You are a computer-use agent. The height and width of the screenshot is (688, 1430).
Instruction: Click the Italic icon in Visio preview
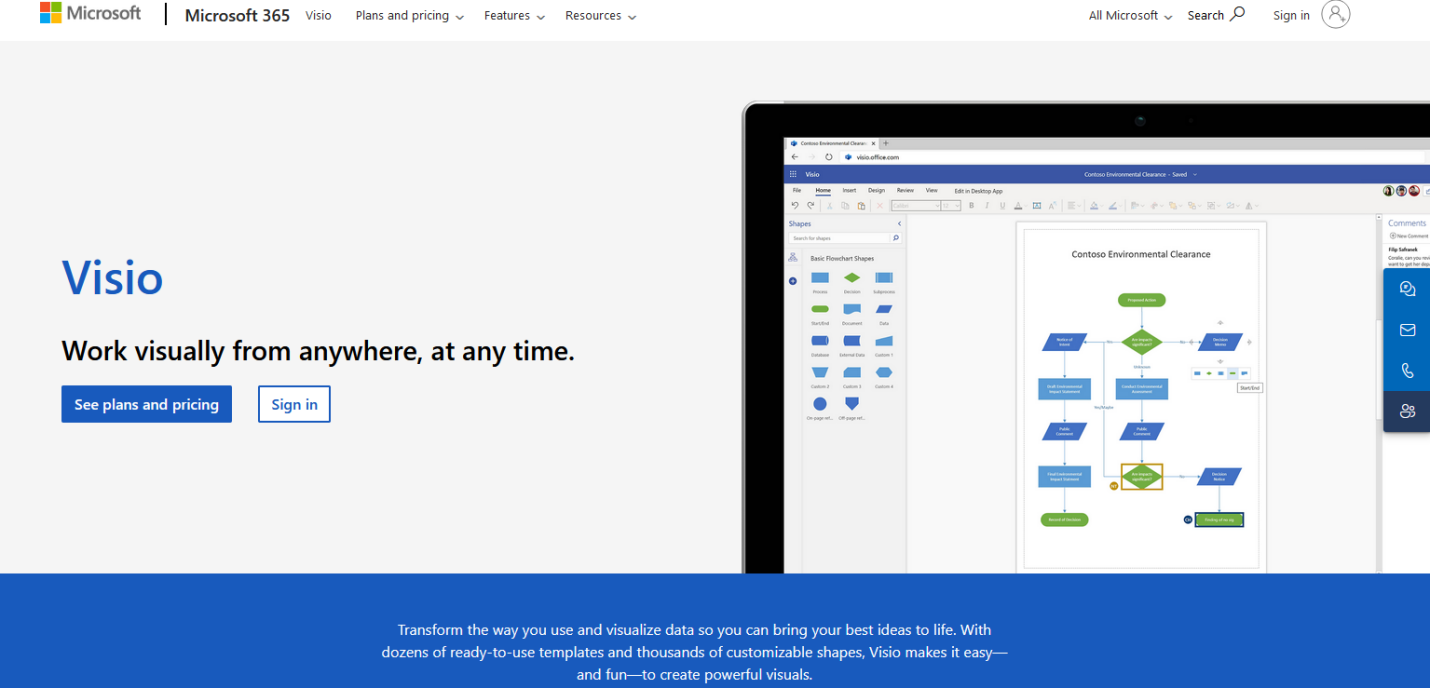pyautogui.click(x=987, y=205)
